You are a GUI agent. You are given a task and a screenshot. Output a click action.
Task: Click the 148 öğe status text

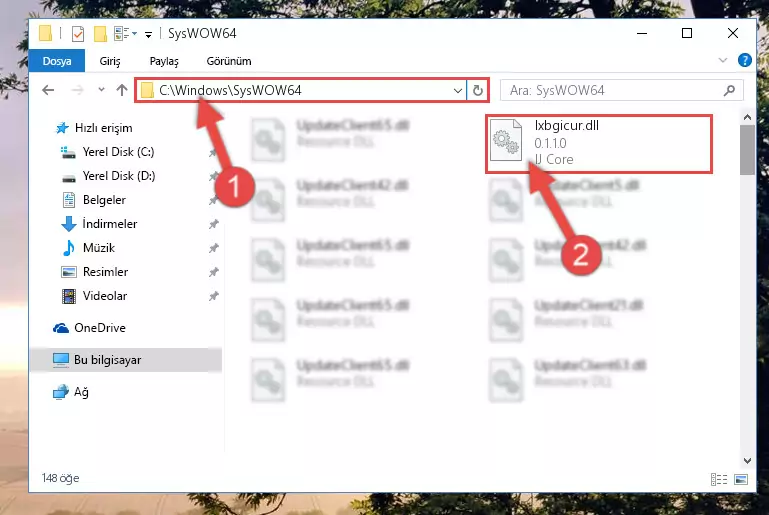(60, 478)
